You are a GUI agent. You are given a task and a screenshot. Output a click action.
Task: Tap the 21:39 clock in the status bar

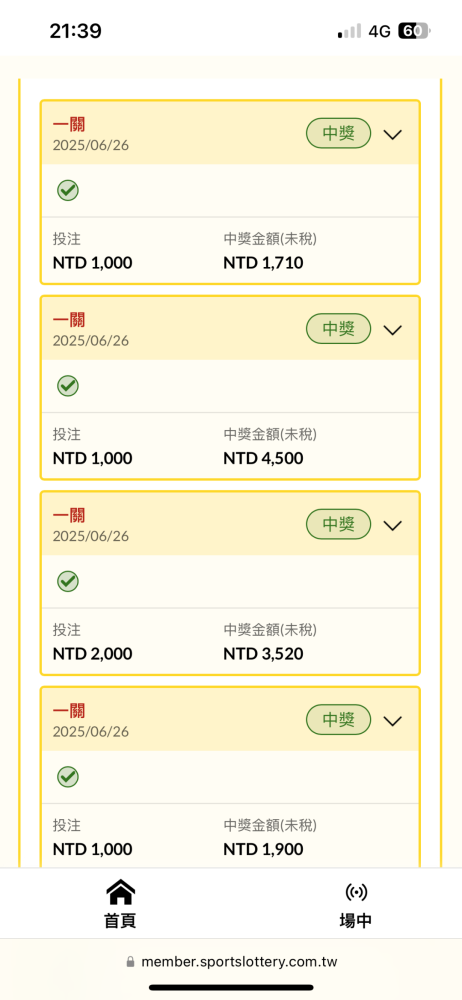[x=75, y=31]
